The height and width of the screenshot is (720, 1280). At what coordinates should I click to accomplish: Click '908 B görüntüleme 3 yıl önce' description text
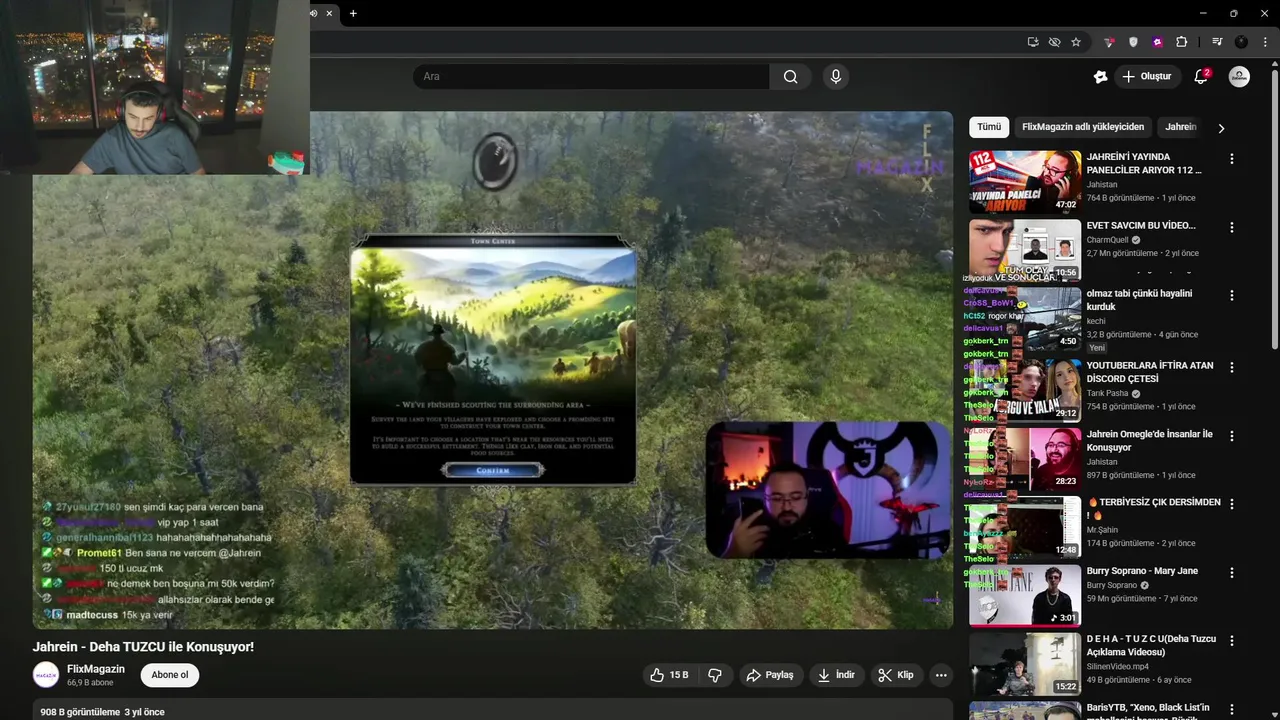point(102,712)
